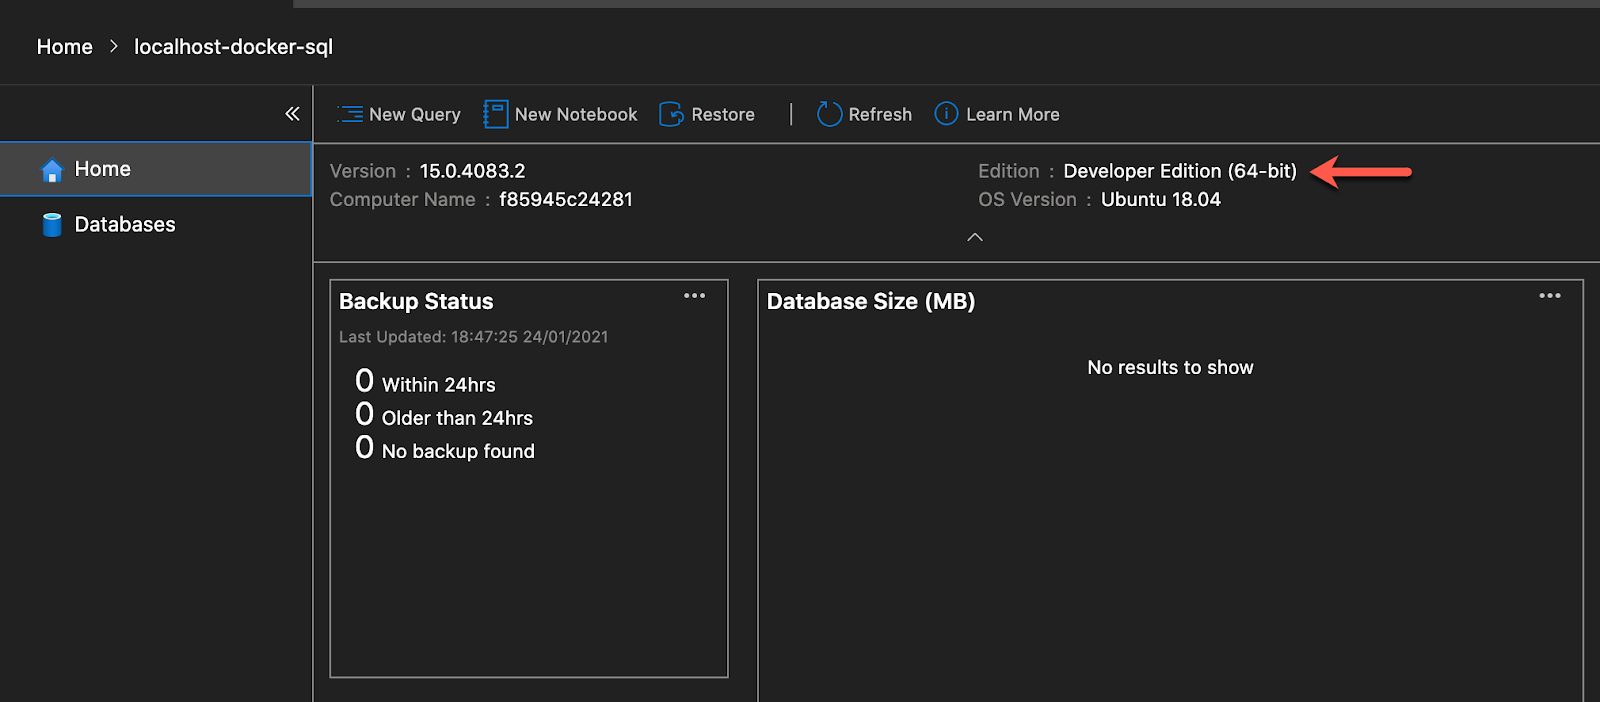Click the Database Size (MB) title
1600x702 pixels.
click(x=870, y=301)
